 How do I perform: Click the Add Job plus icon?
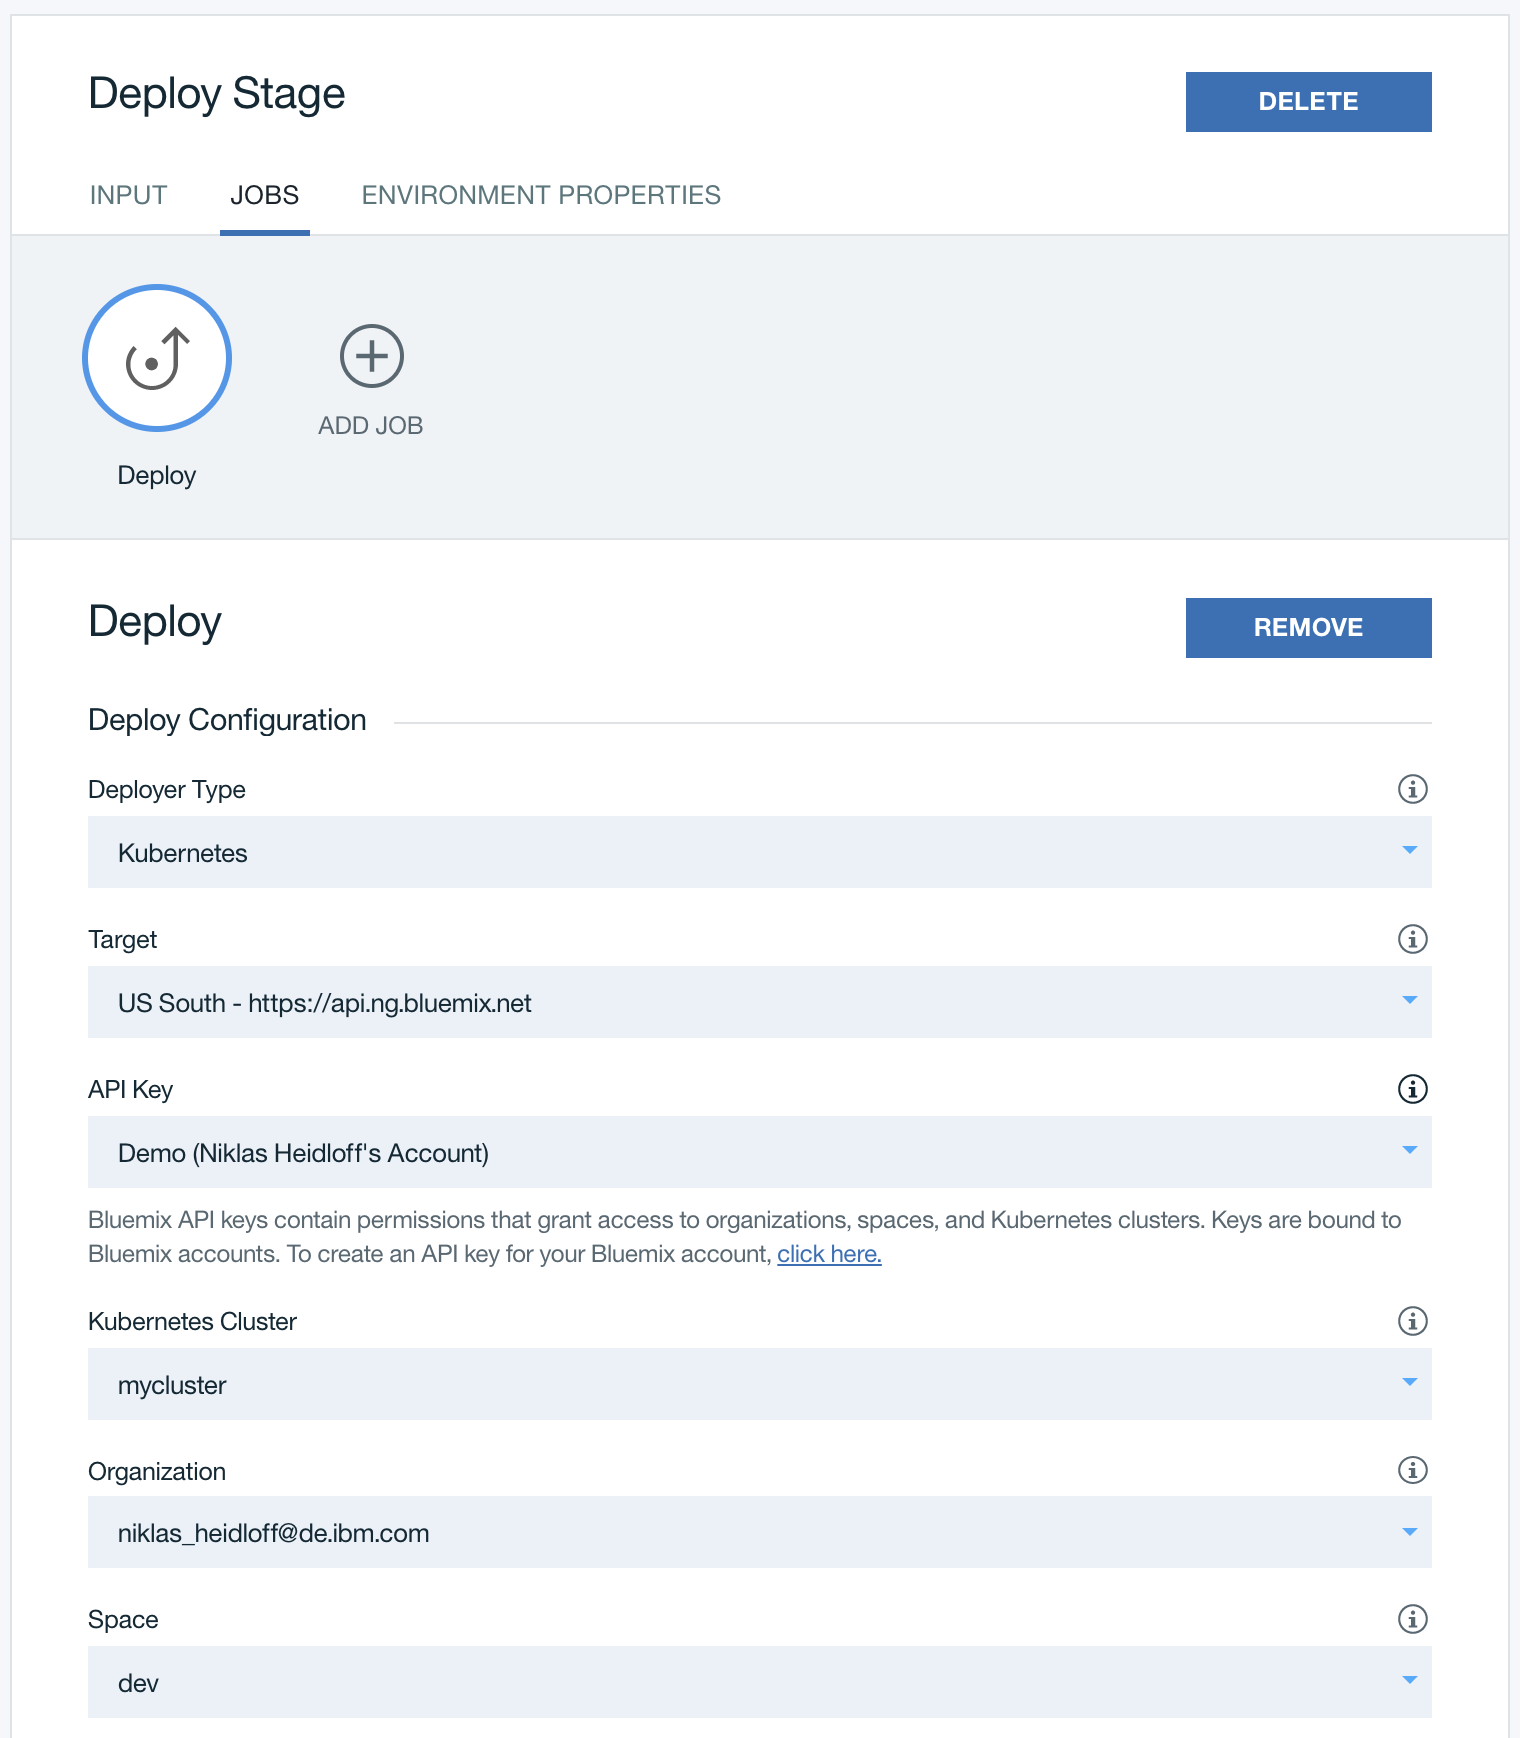pos(371,356)
